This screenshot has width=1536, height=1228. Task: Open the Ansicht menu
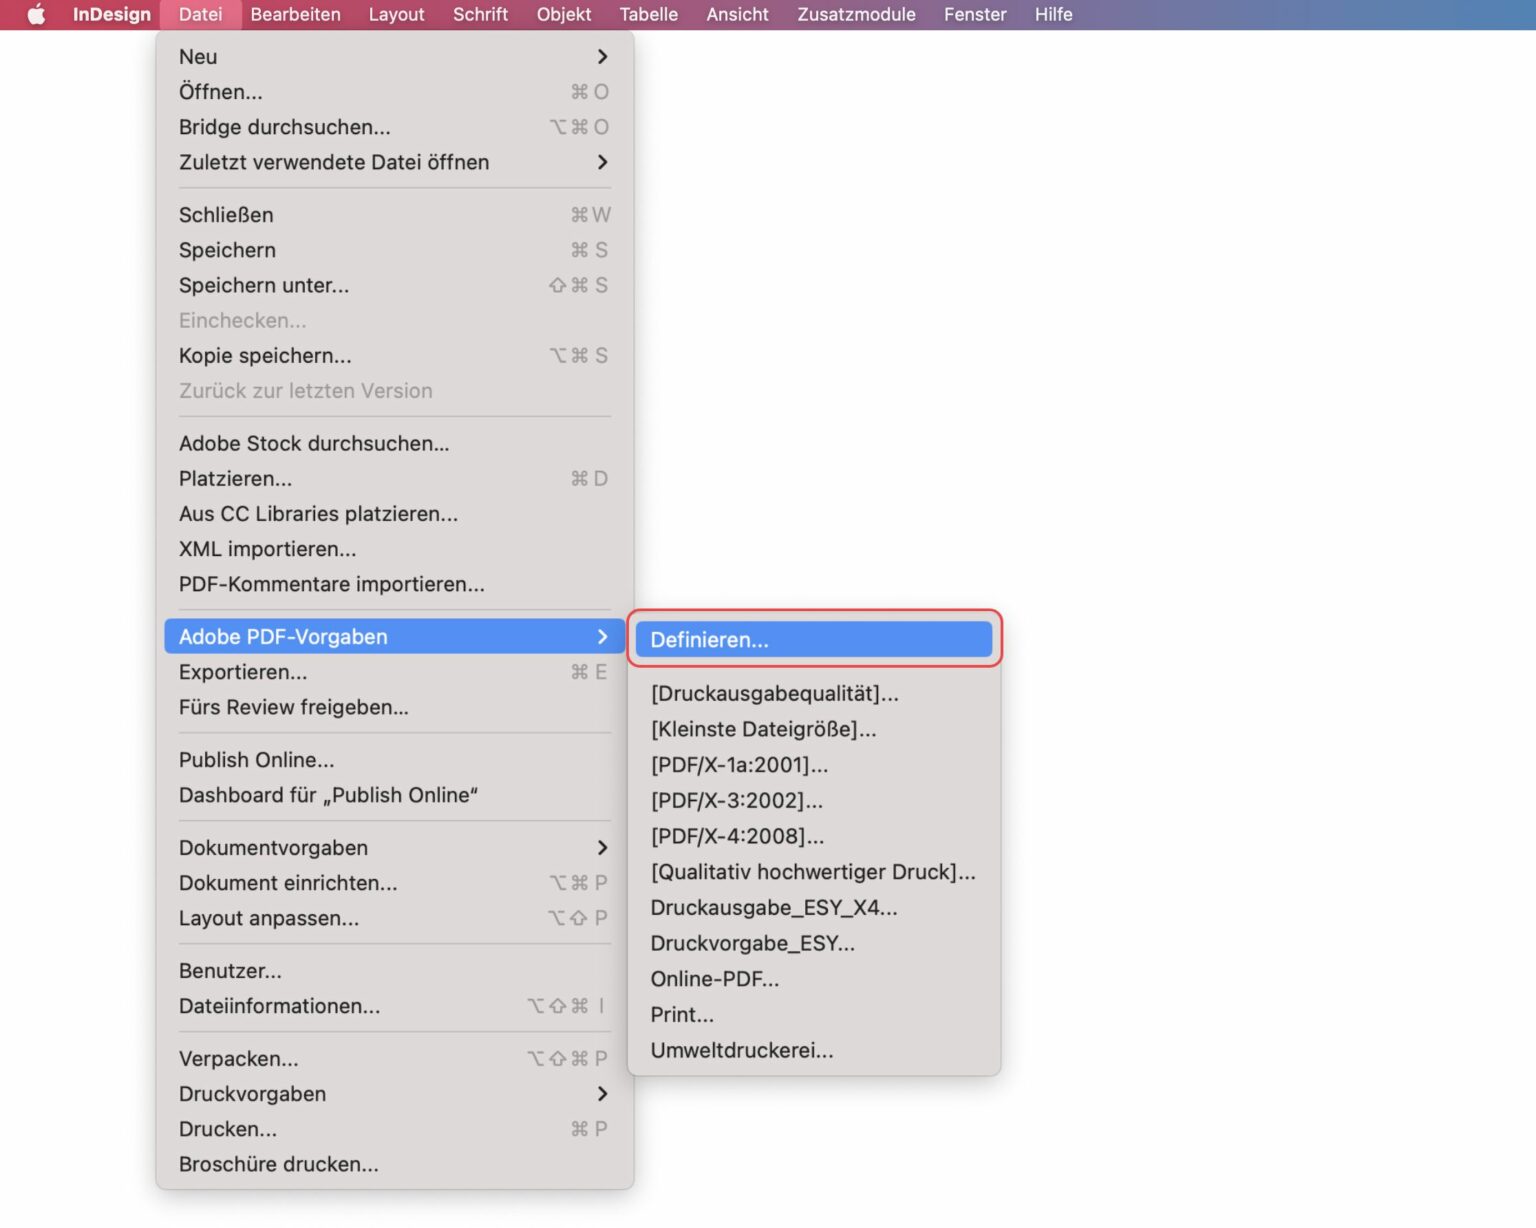737,14
